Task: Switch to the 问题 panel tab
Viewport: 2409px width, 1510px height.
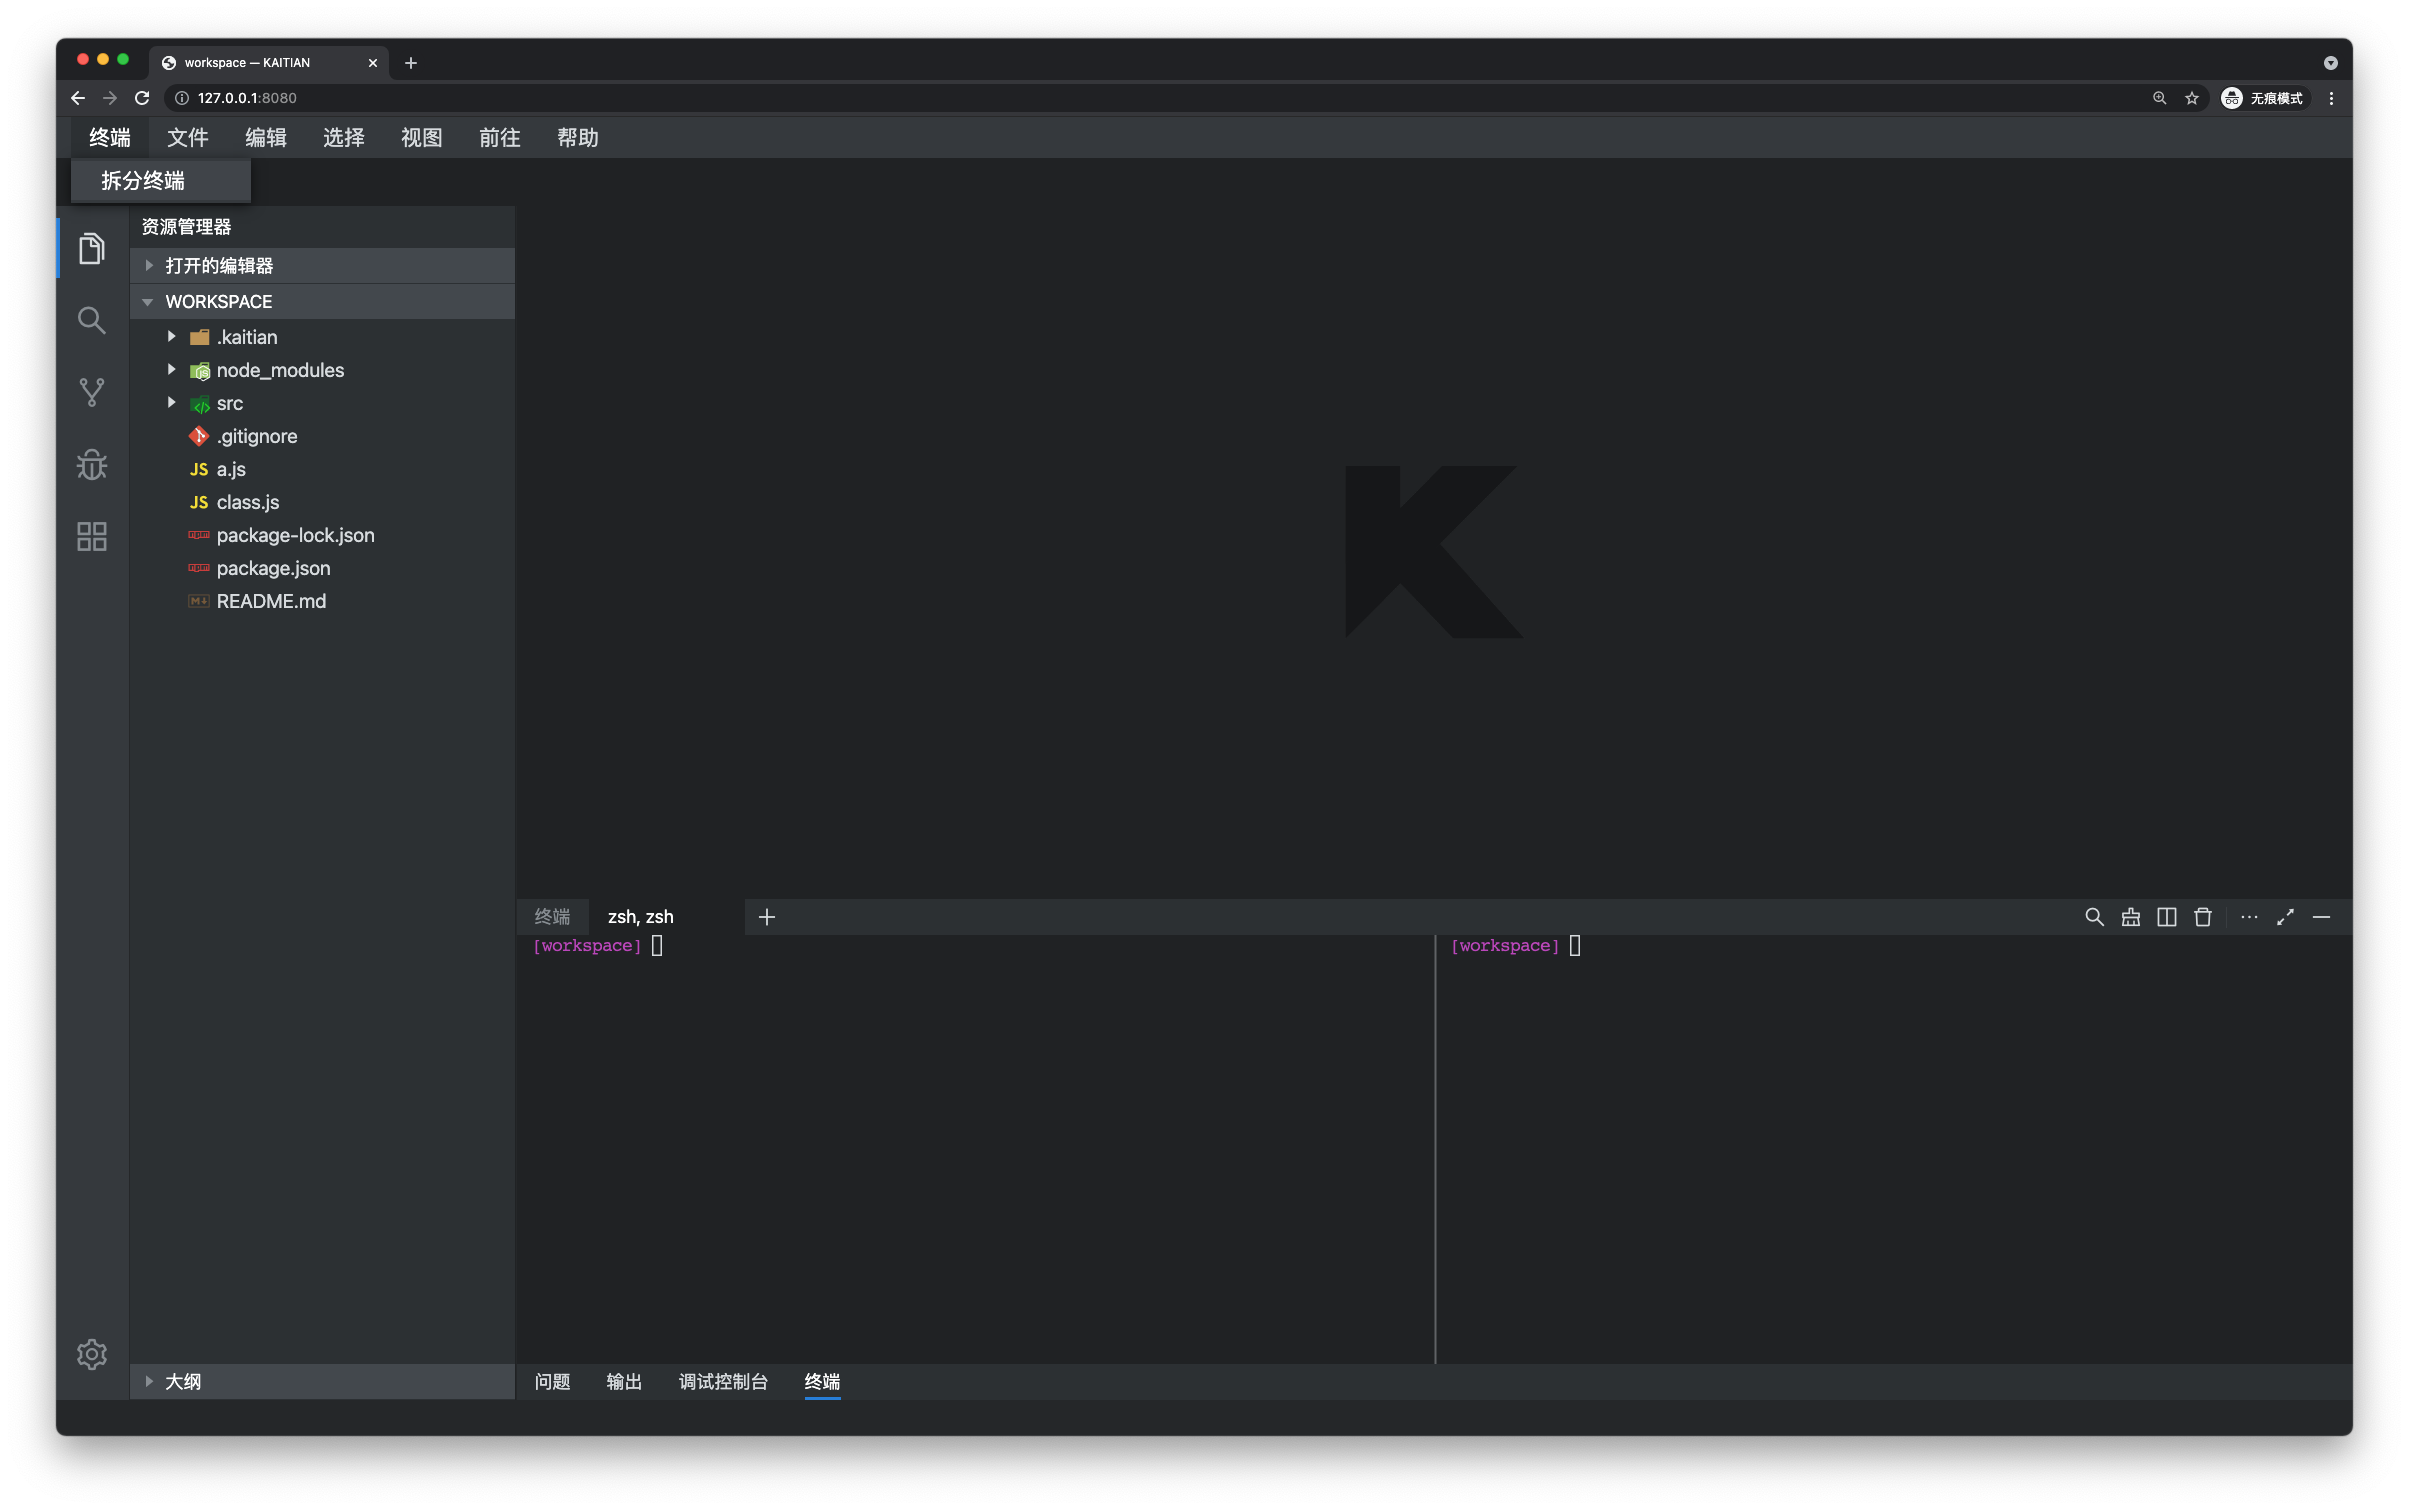Action: 552,1381
